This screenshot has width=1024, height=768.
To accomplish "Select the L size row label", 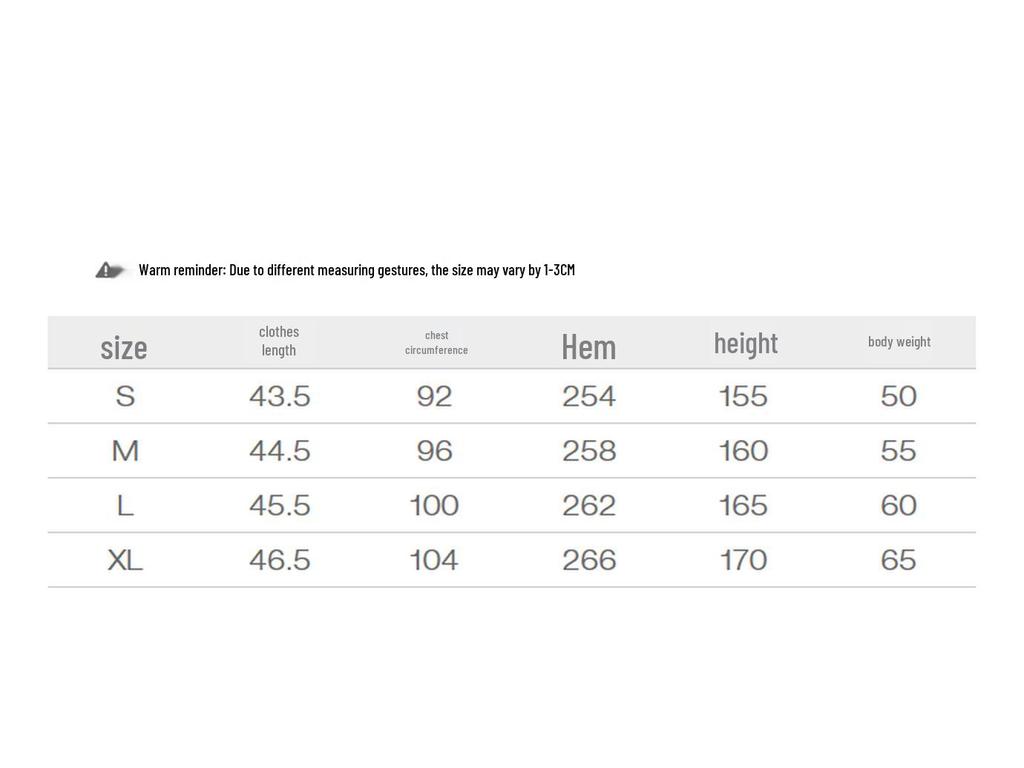I will pos(125,505).
